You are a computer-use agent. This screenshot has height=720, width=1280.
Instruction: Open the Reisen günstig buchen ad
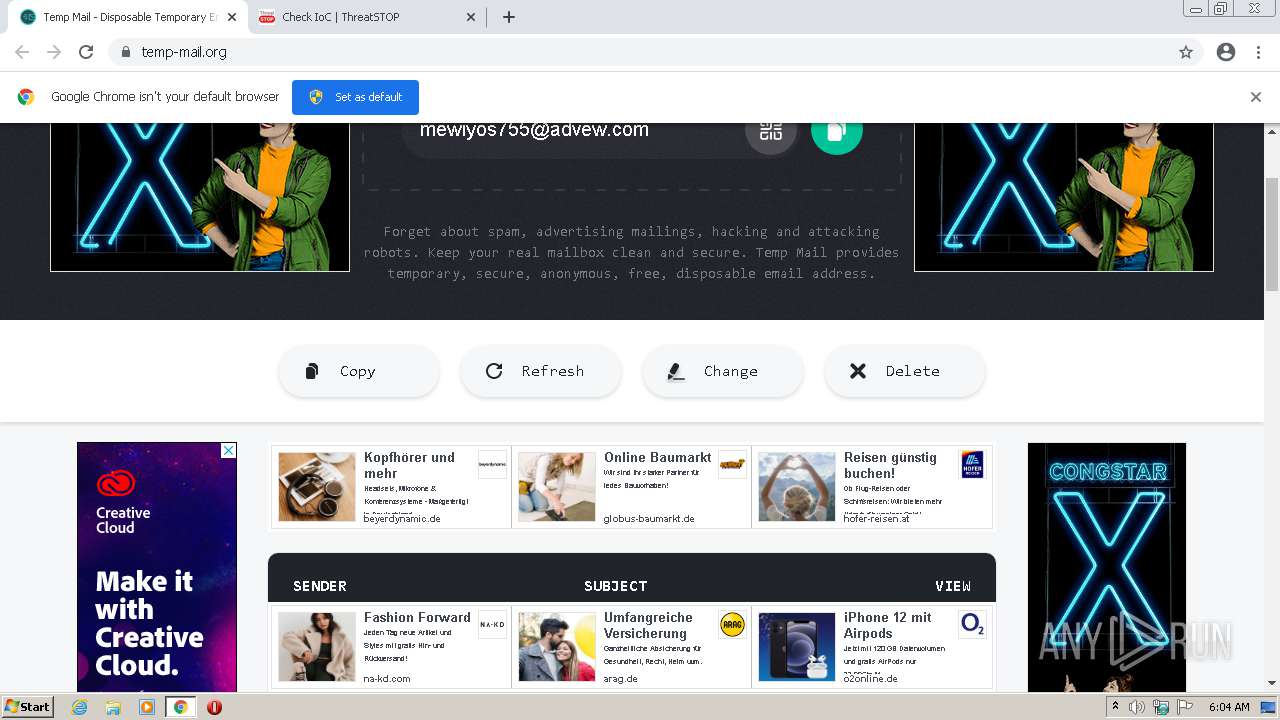pyautogui.click(x=872, y=487)
